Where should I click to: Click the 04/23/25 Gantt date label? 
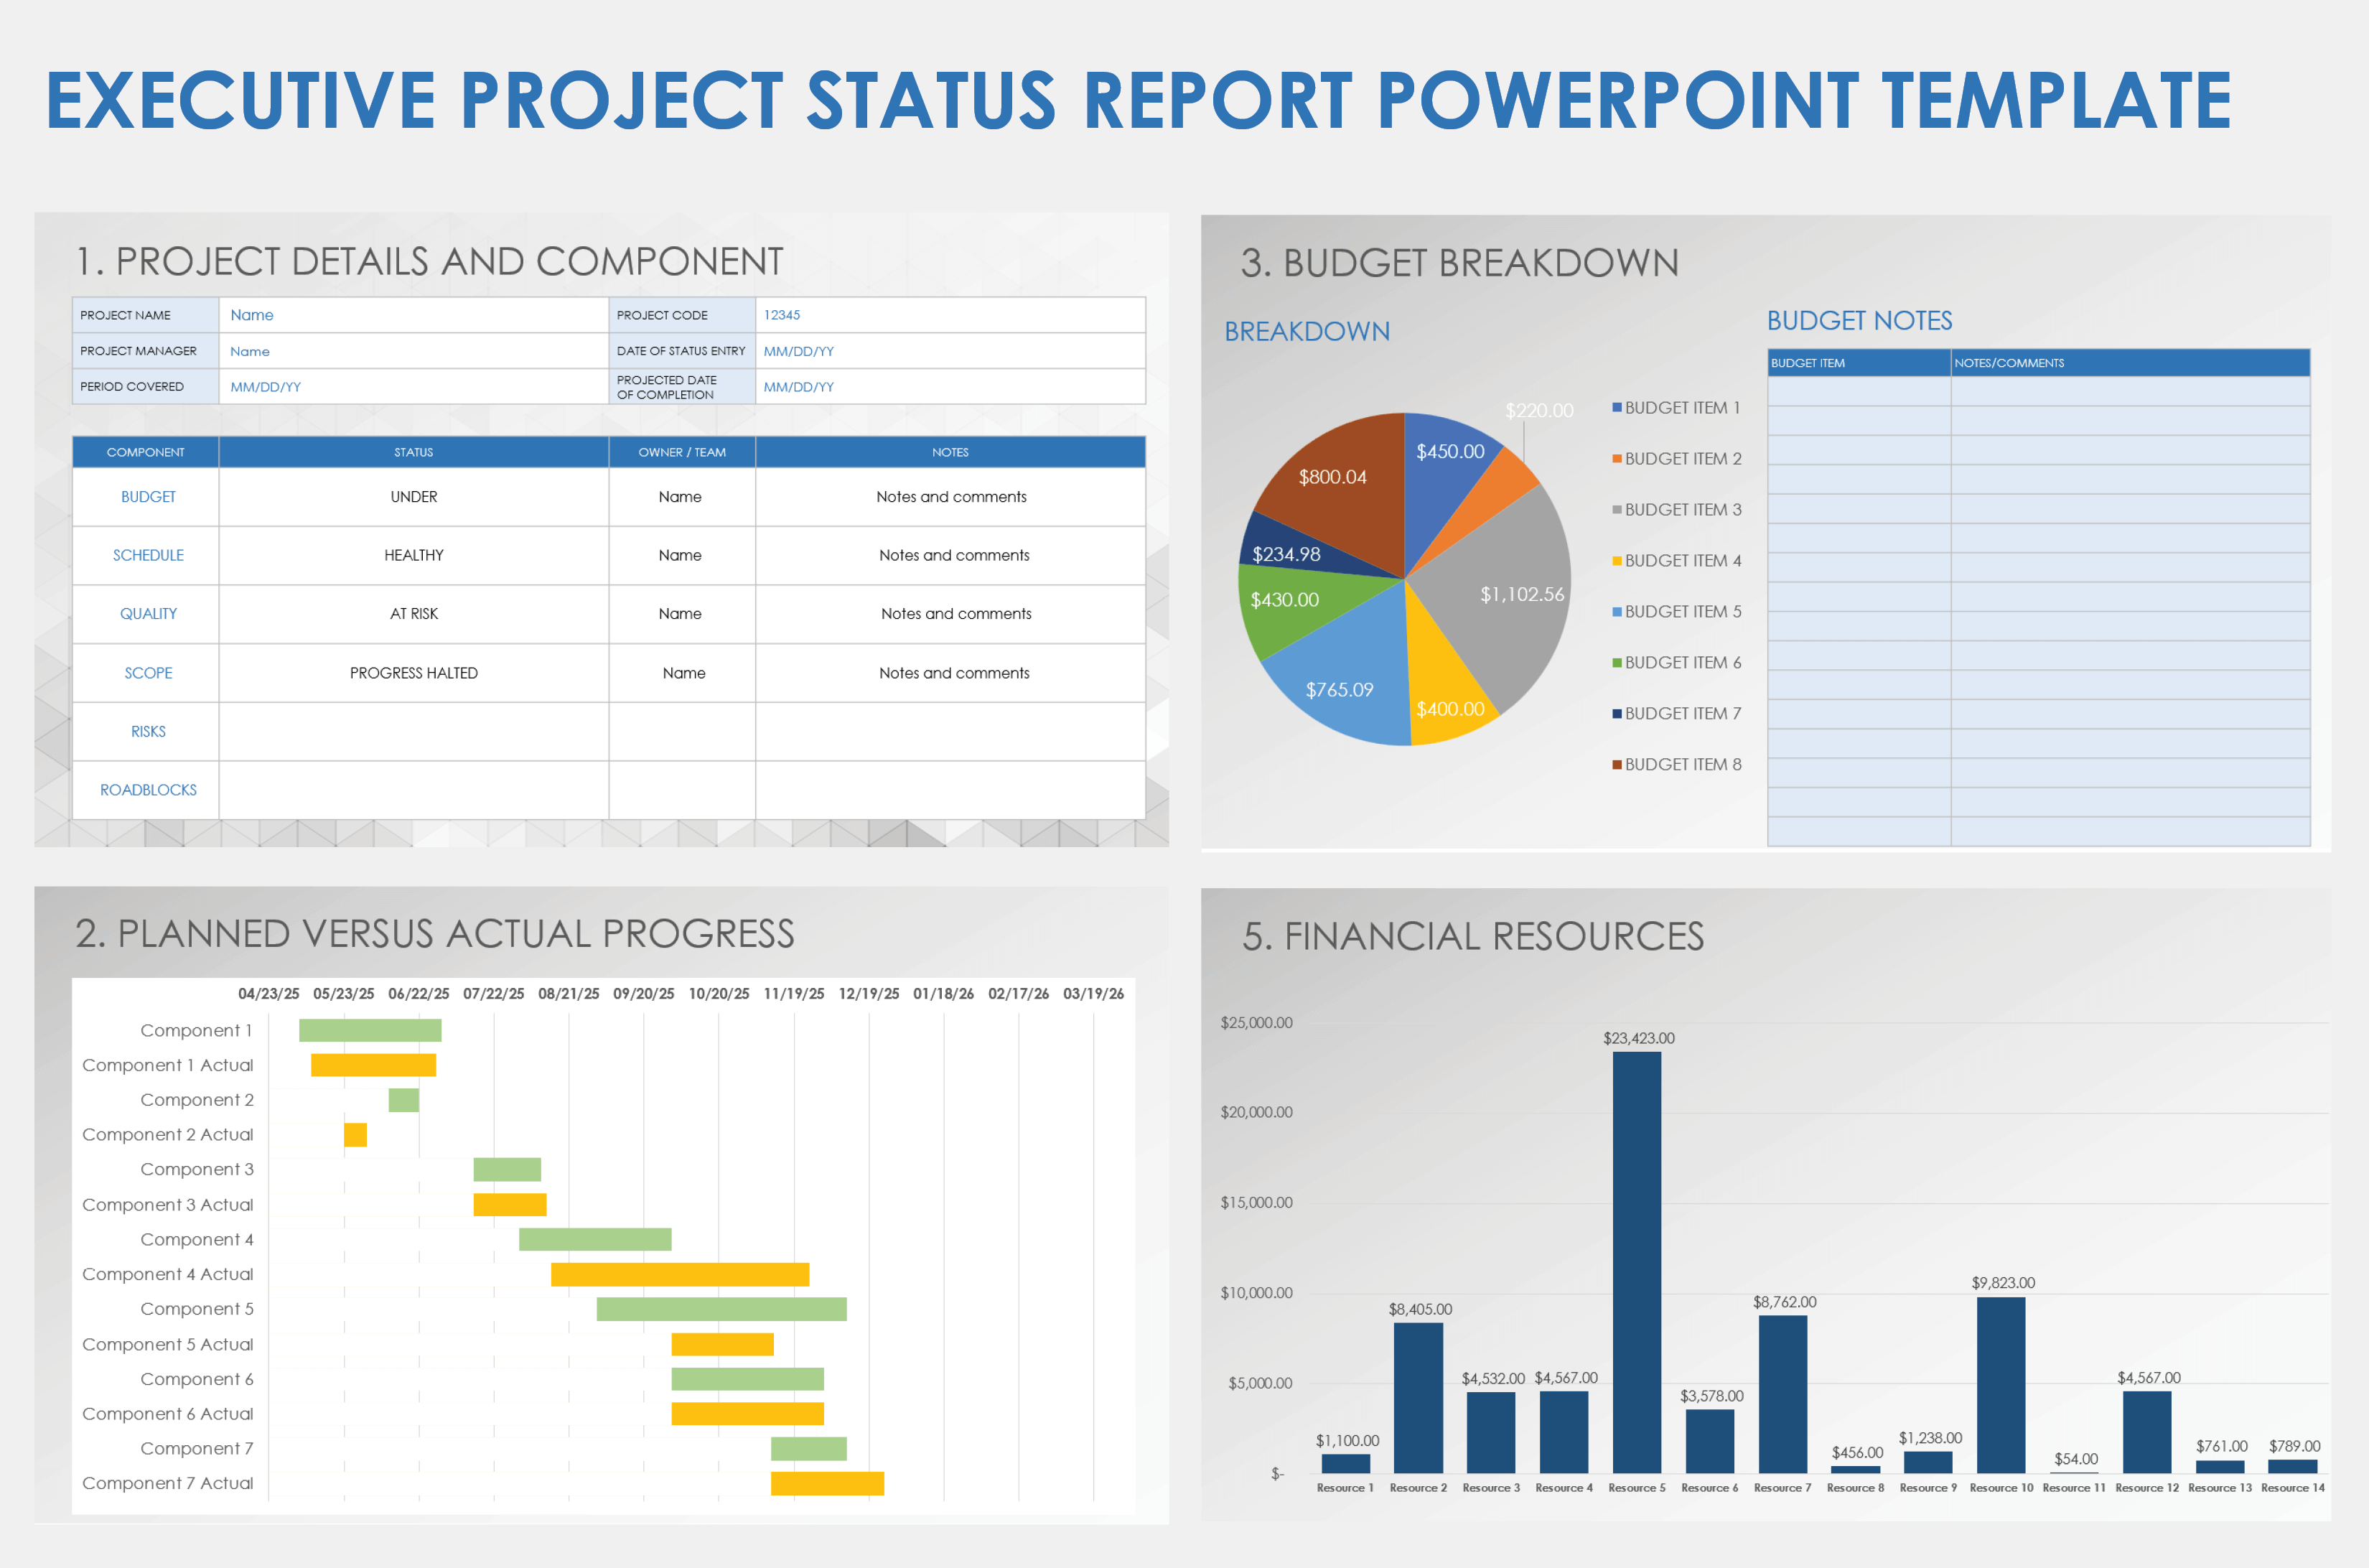pyautogui.click(x=268, y=994)
